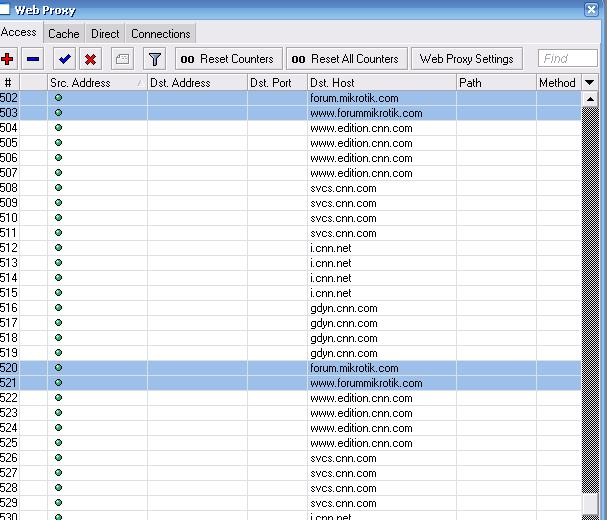Sort by Dst. Port column header
Viewport: 607px width, 520px height.
(x=277, y=82)
